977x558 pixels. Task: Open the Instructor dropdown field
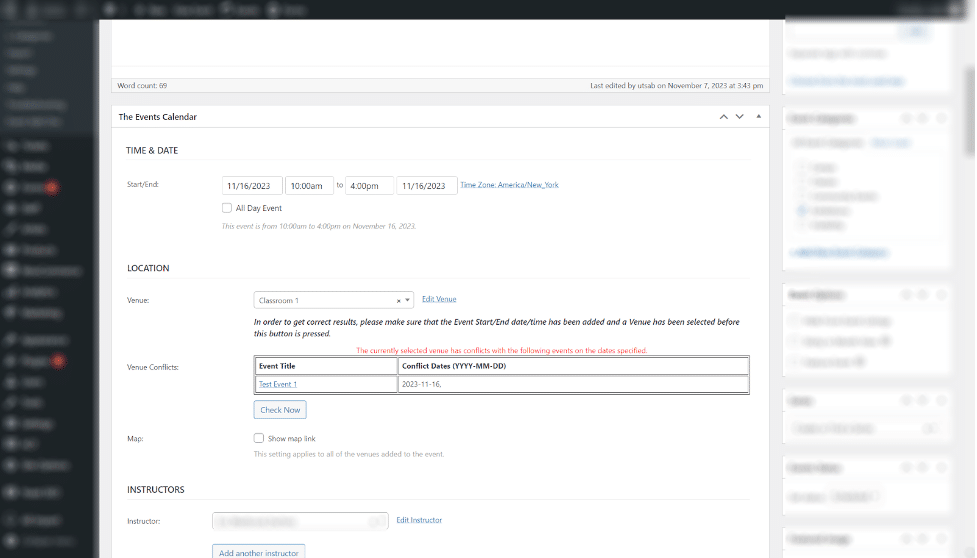300,521
